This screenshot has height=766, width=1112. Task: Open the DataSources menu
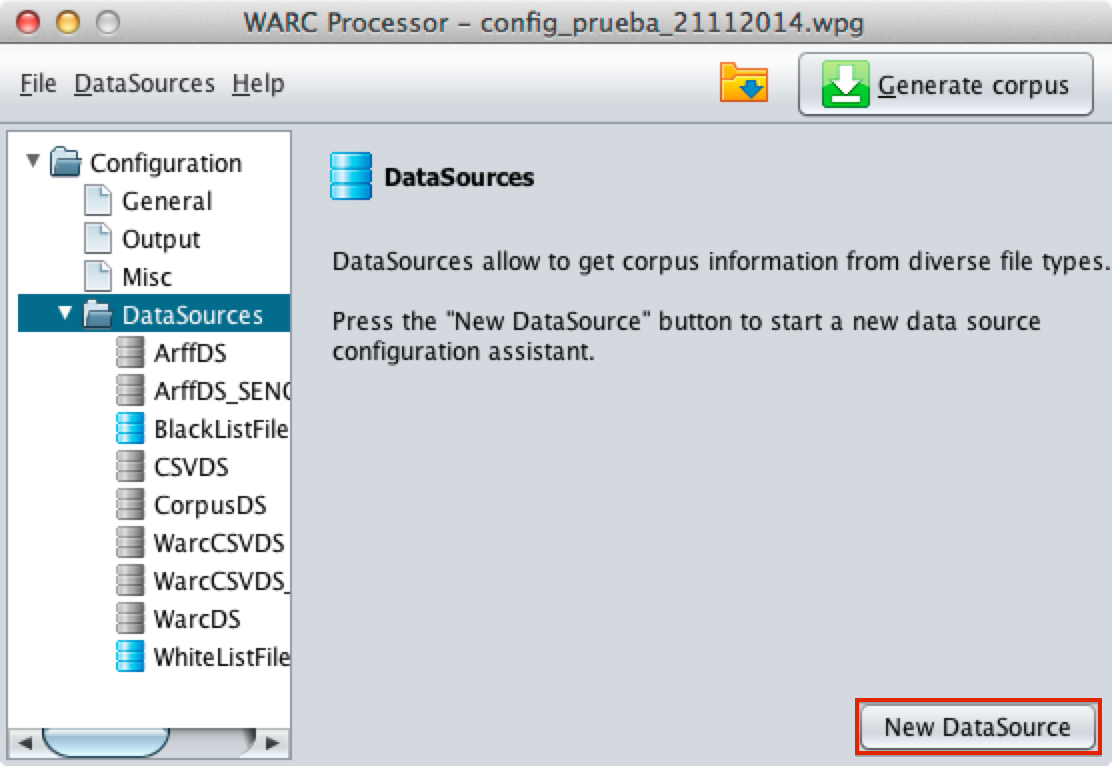pos(144,84)
